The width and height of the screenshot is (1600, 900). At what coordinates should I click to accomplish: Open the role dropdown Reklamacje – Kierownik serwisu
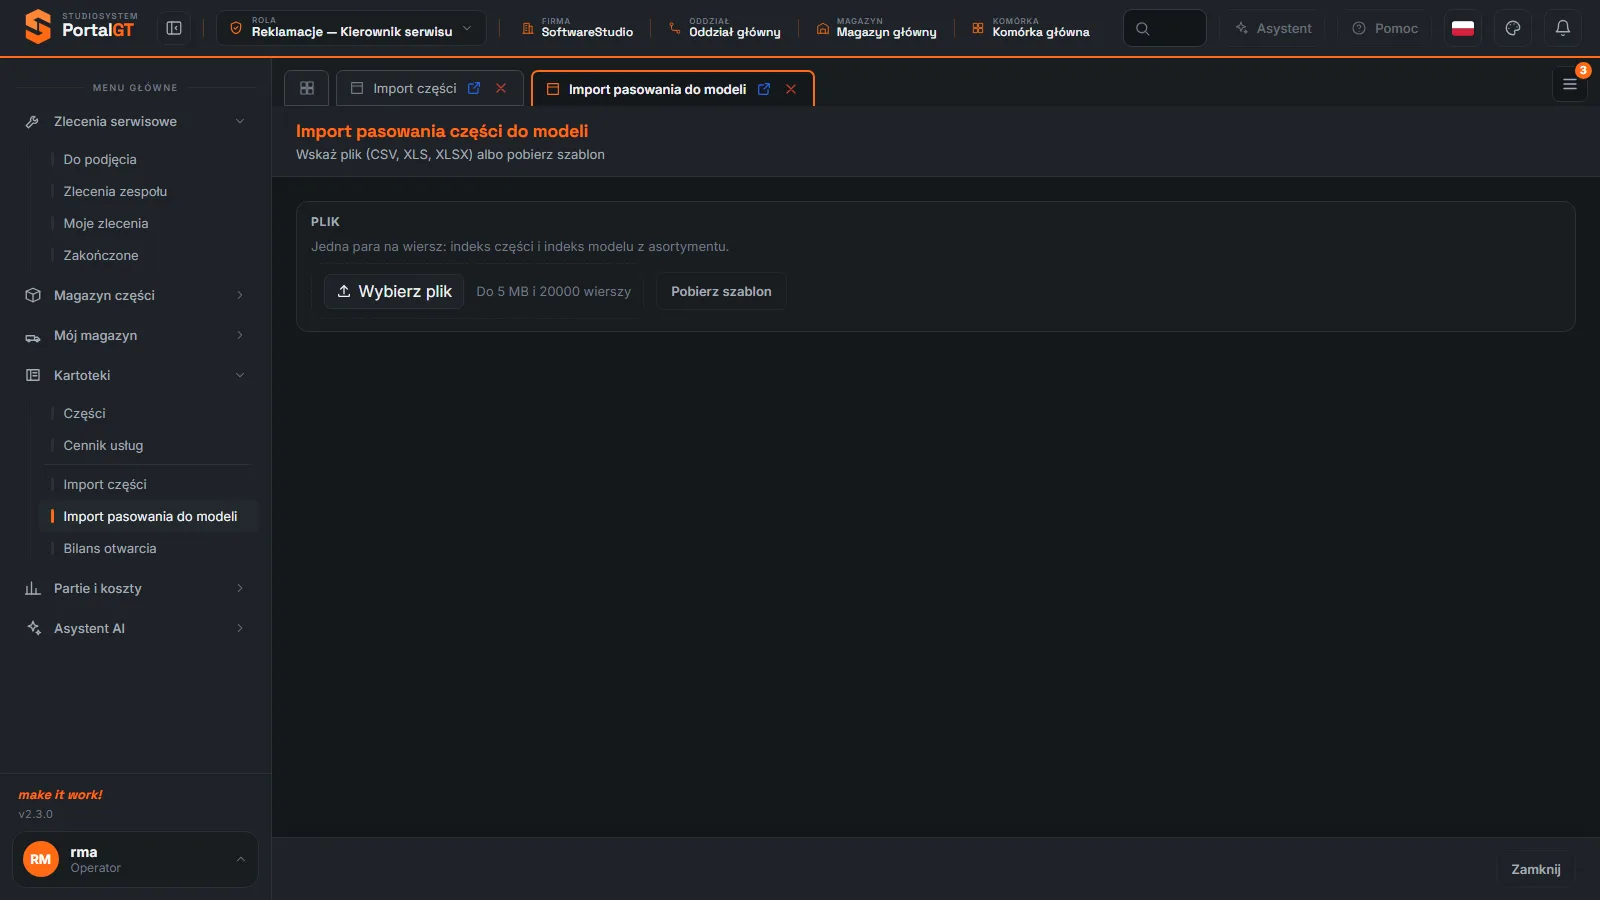click(x=351, y=28)
